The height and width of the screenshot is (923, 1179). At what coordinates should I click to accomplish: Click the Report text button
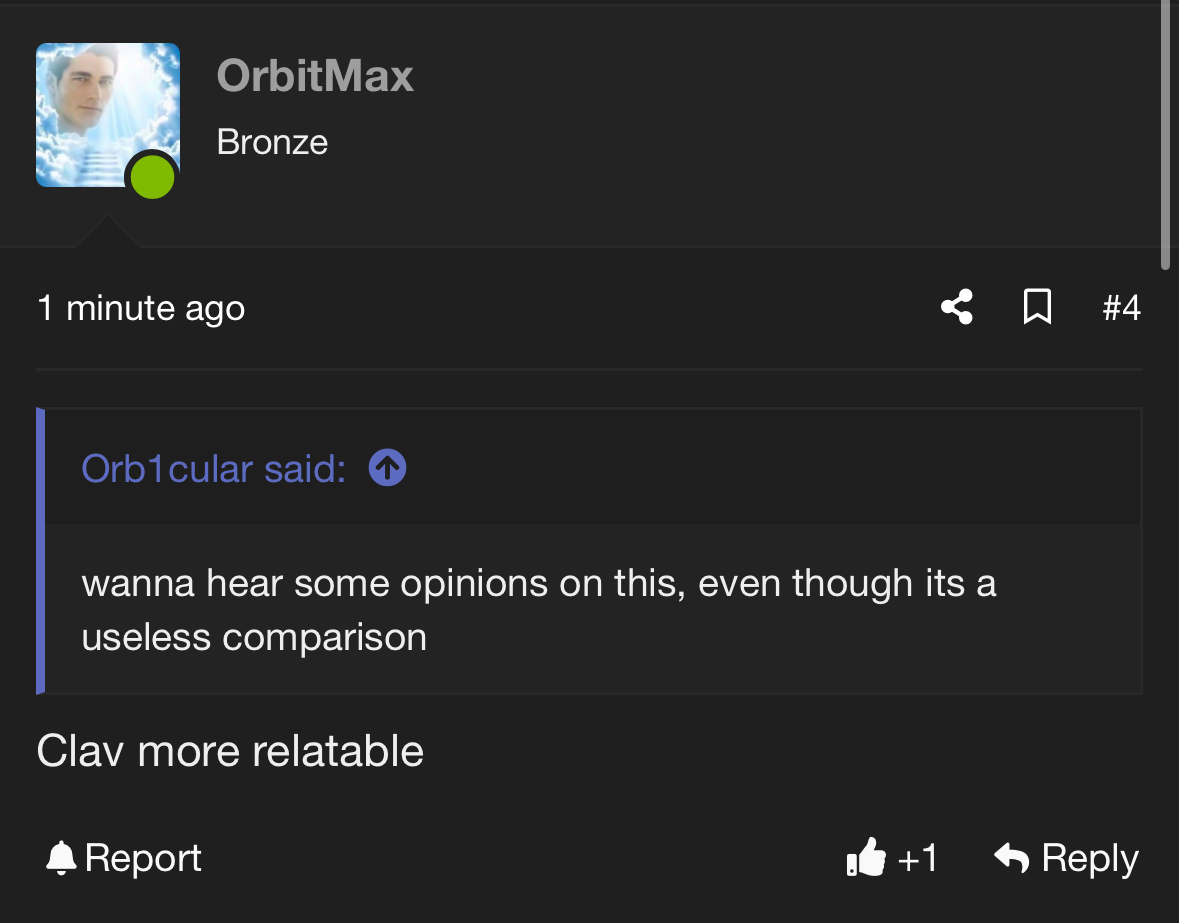pyautogui.click(x=143, y=858)
